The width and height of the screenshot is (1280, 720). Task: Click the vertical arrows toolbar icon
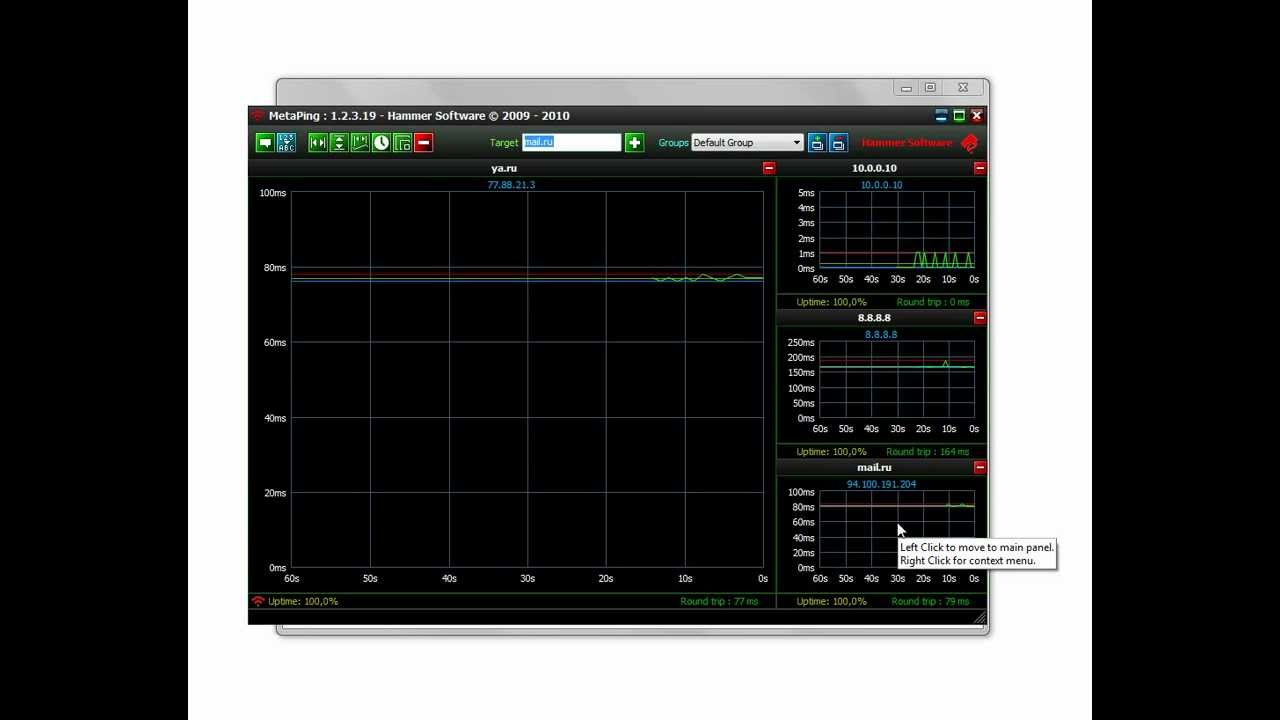(339, 143)
